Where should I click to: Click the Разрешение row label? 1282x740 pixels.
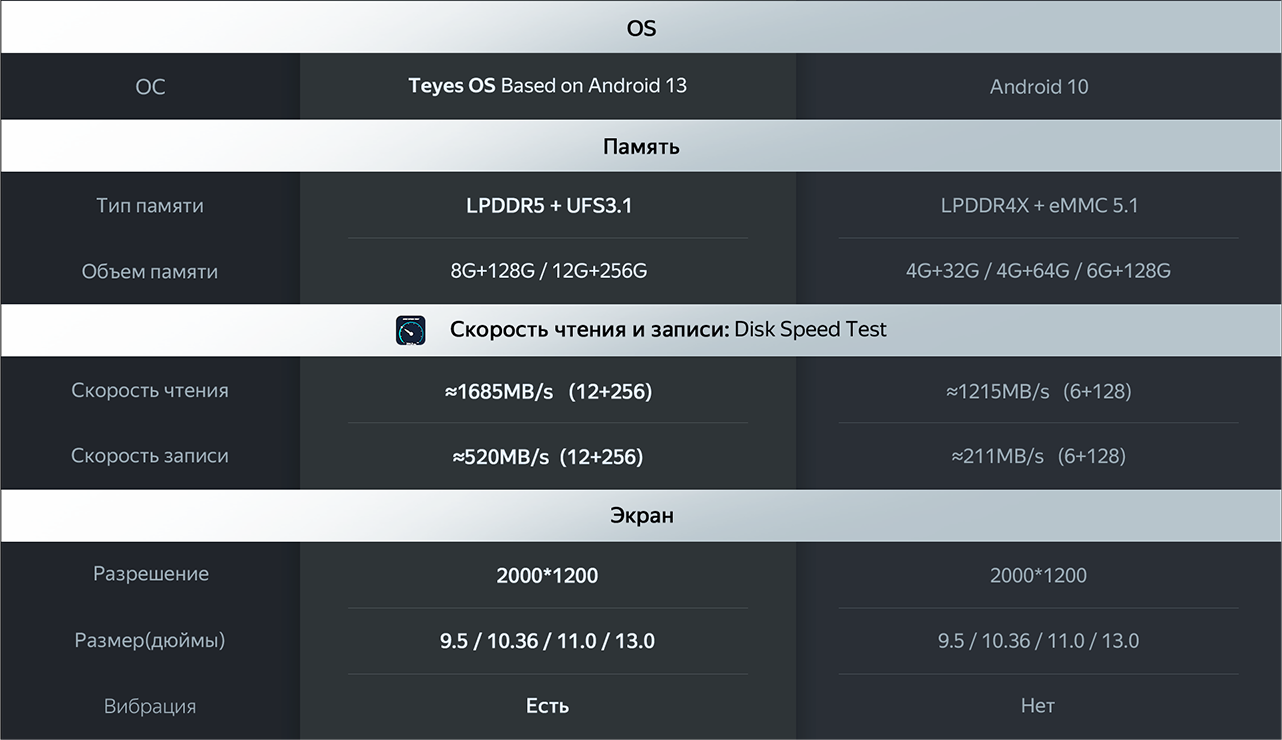pyautogui.click(x=151, y=574)
